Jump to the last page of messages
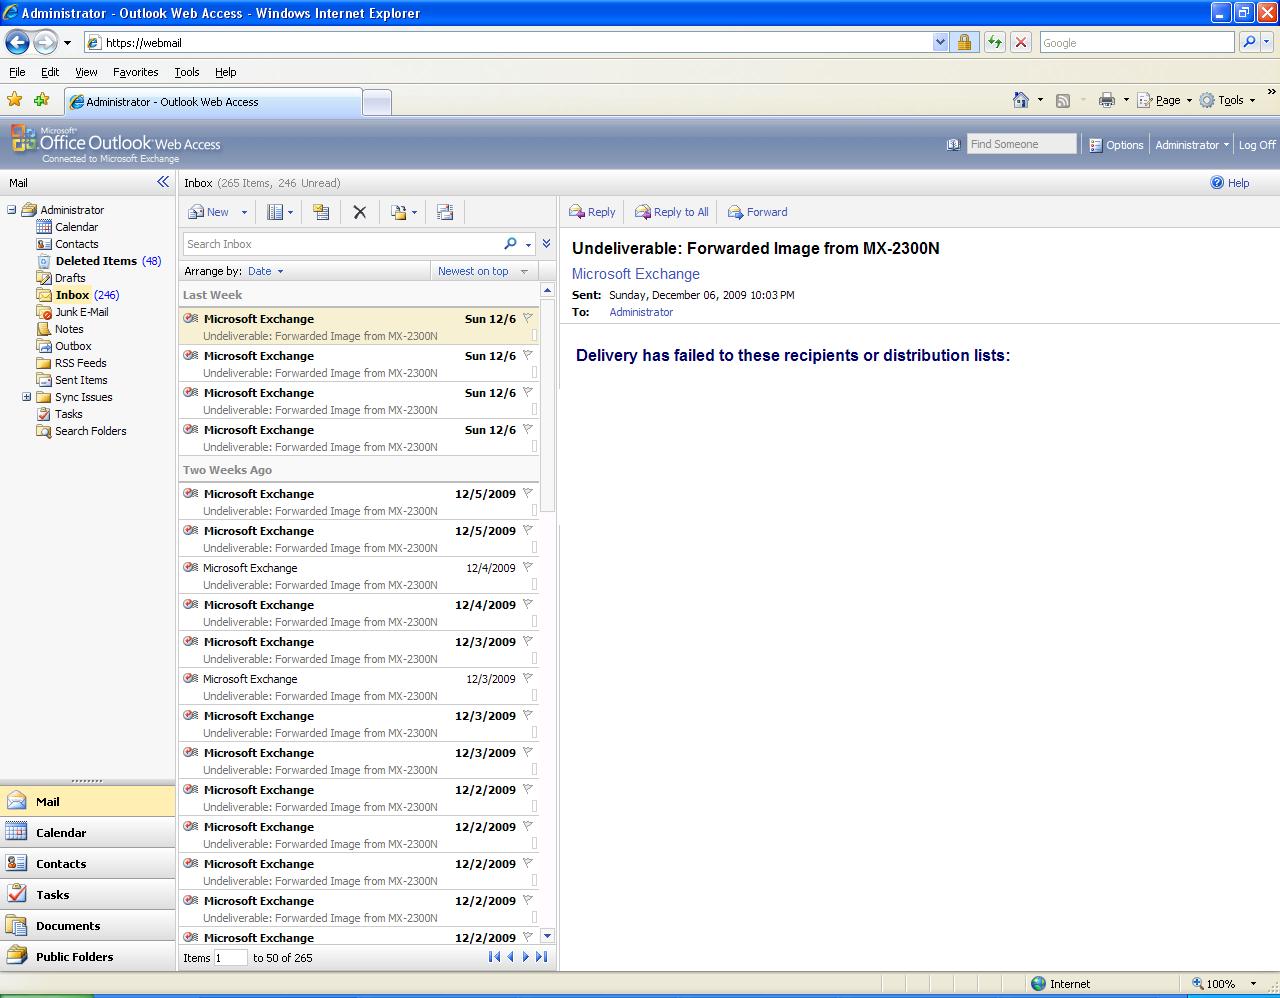 tap(541, 957)
